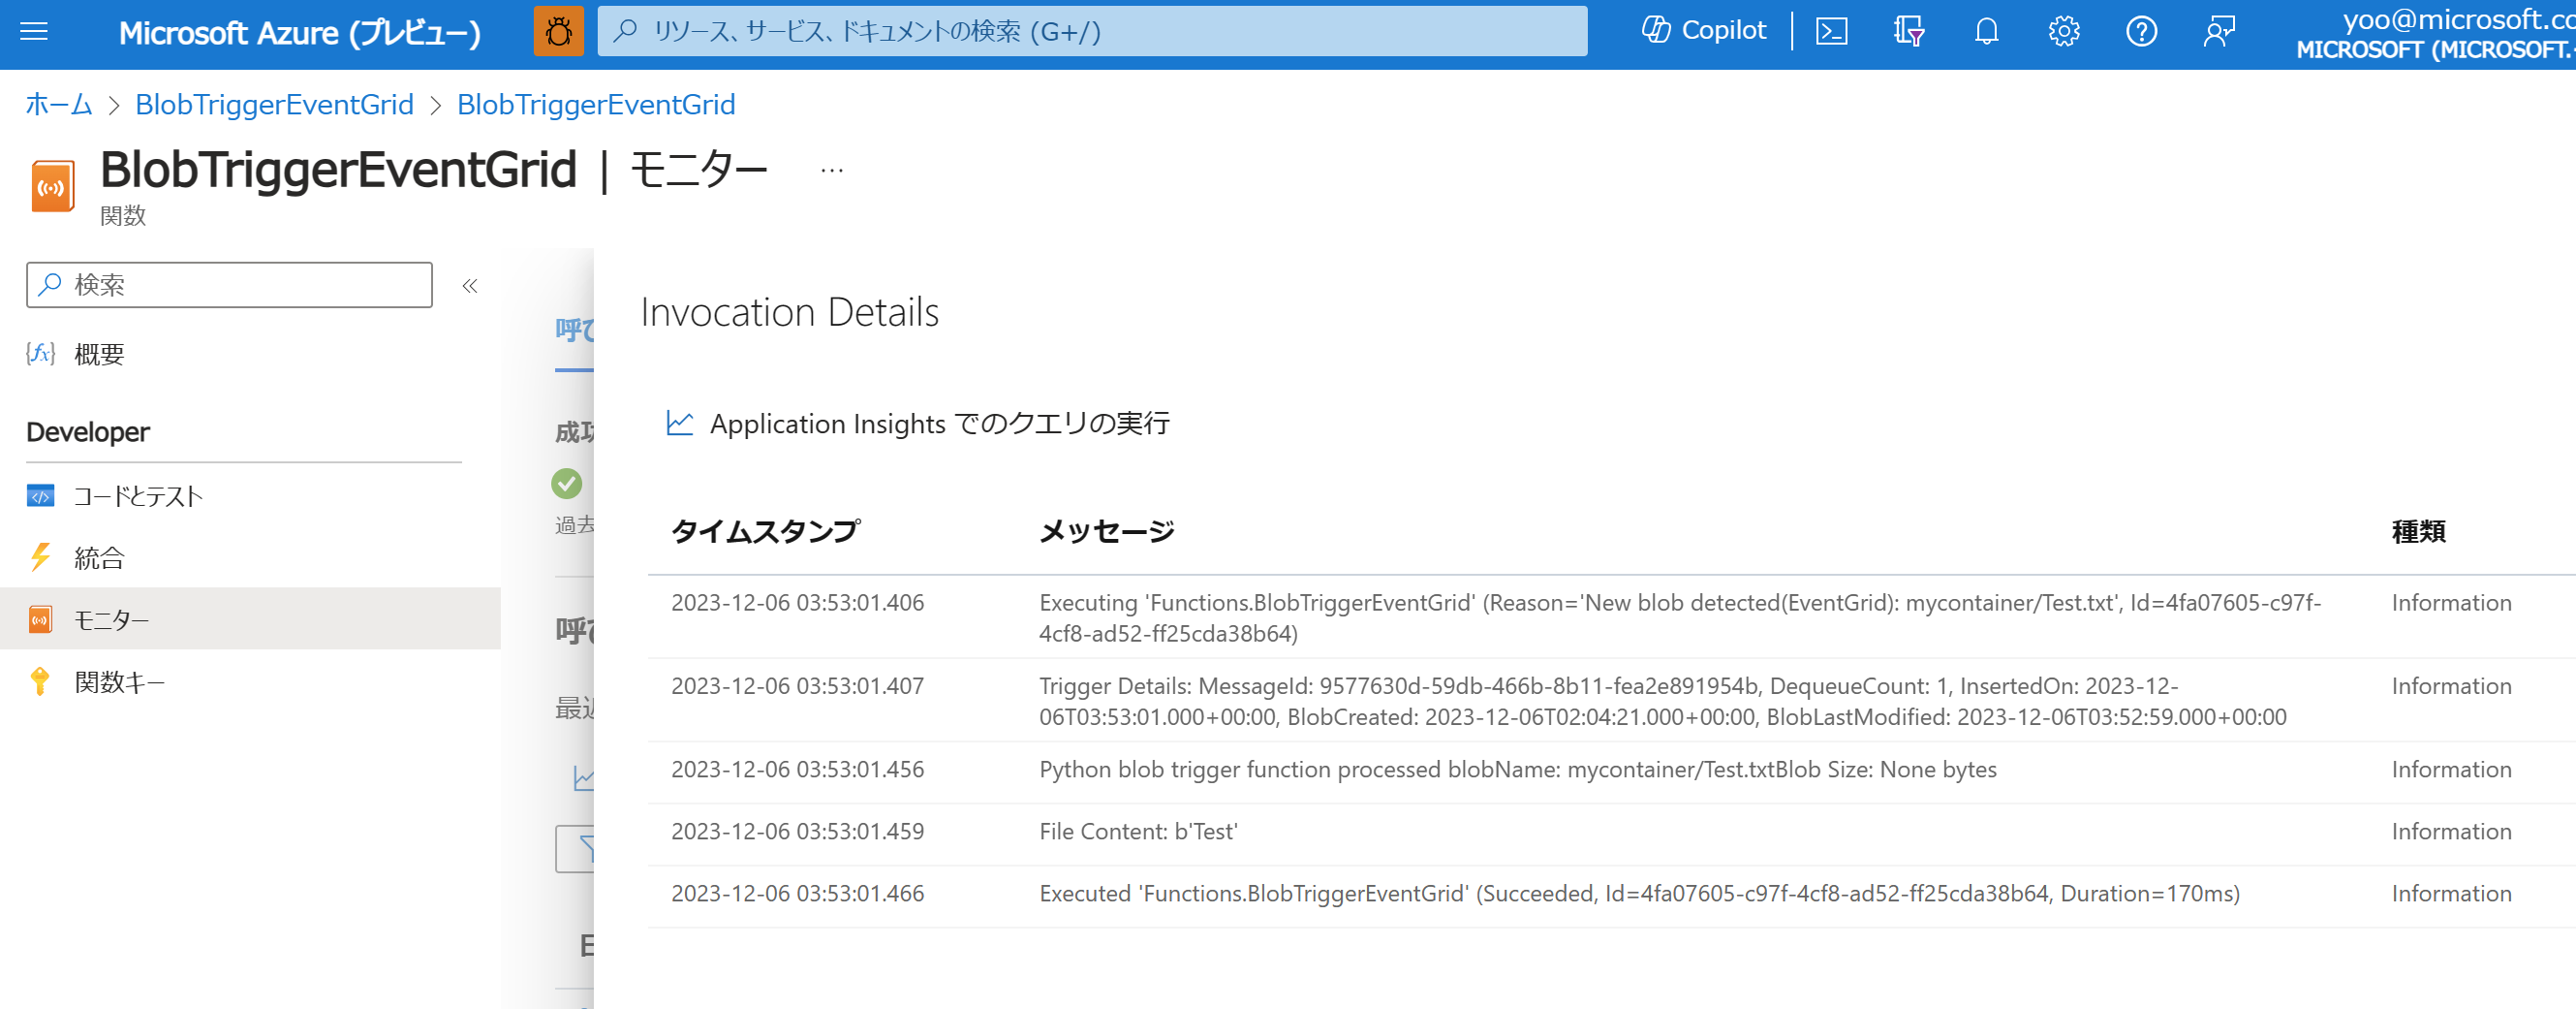Open the notifications bell
Image resolution: width=2576 pixels, height=1009 pixels.
(1986, 31)
